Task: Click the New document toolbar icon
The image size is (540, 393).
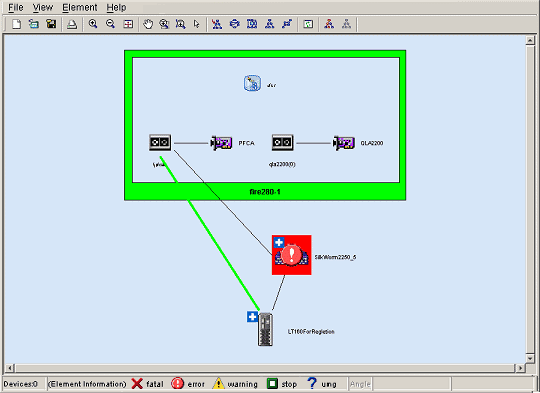Action: [x=16, y=24]
